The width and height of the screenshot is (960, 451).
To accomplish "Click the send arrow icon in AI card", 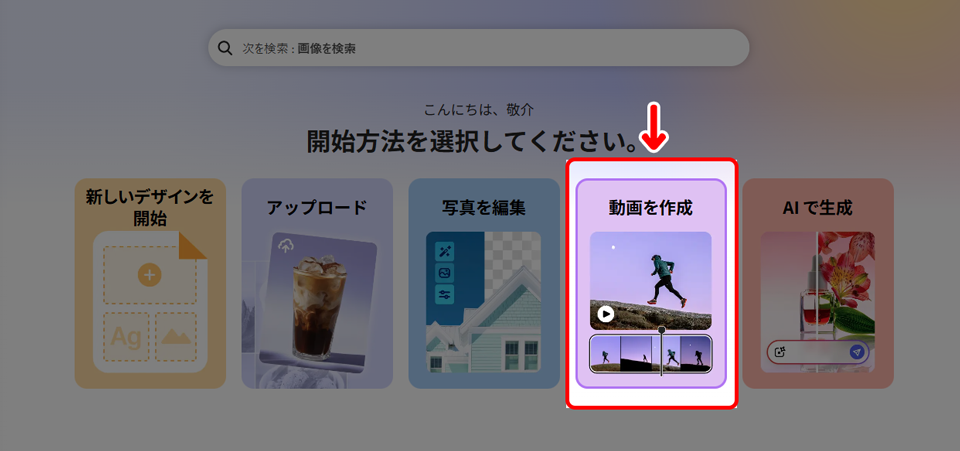I will pyautogui.click(x=857, y=352).
